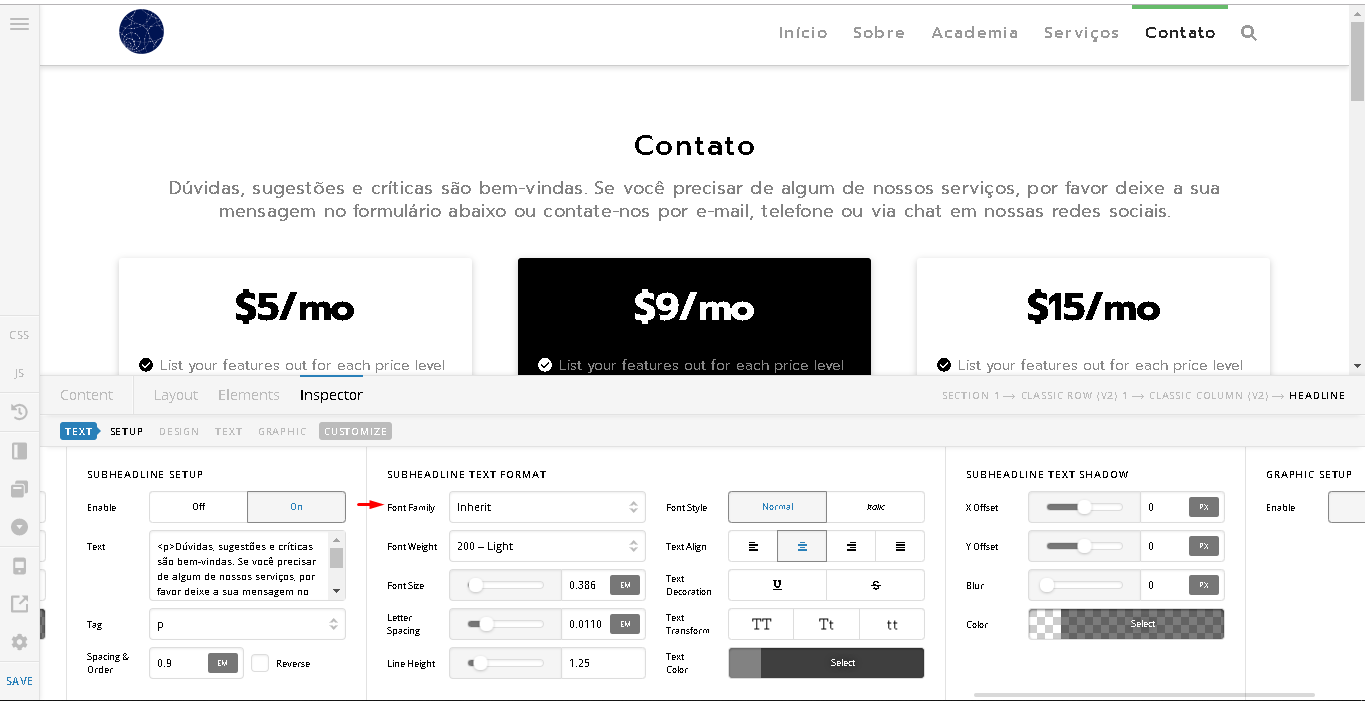
Task: Turn subheadline Enable to Off
Action: [198, 507]
